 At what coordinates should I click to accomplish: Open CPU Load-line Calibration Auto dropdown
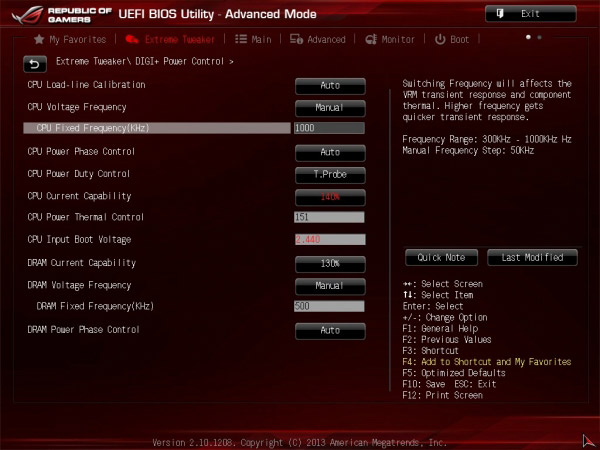[330, 86]
